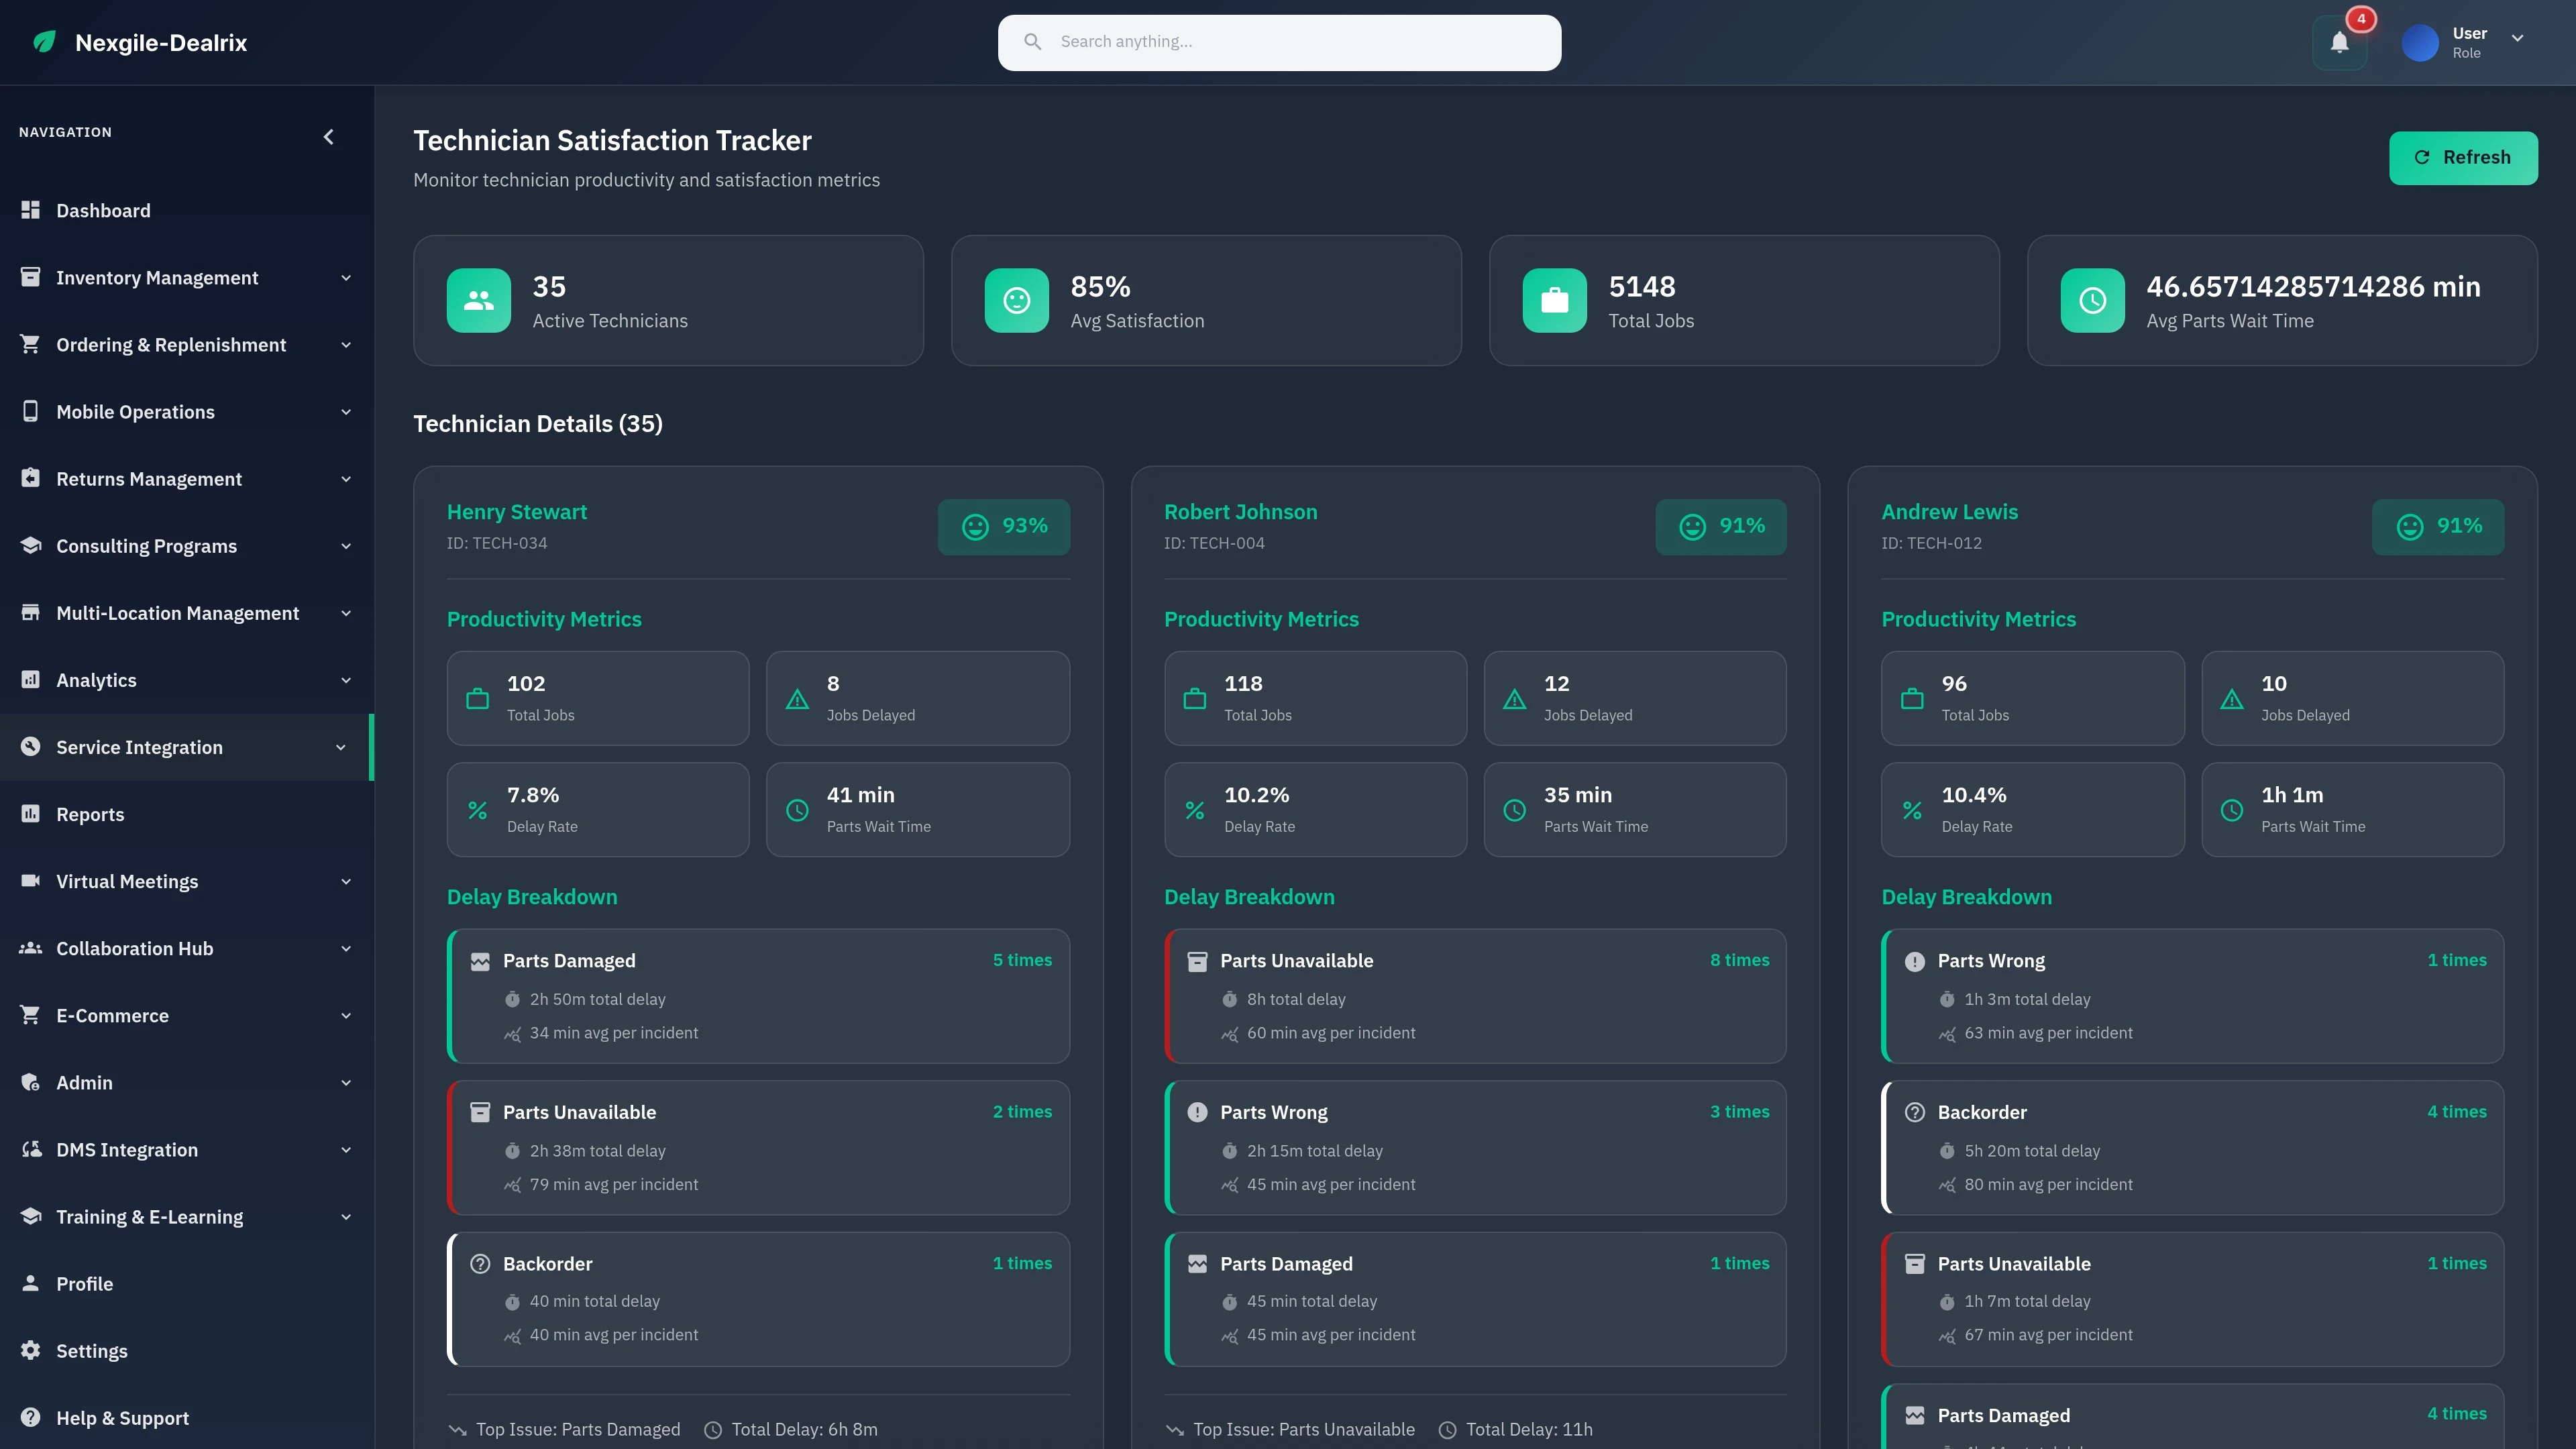
Task: Open the user Role dropdown
Action: pos(2518,42)
